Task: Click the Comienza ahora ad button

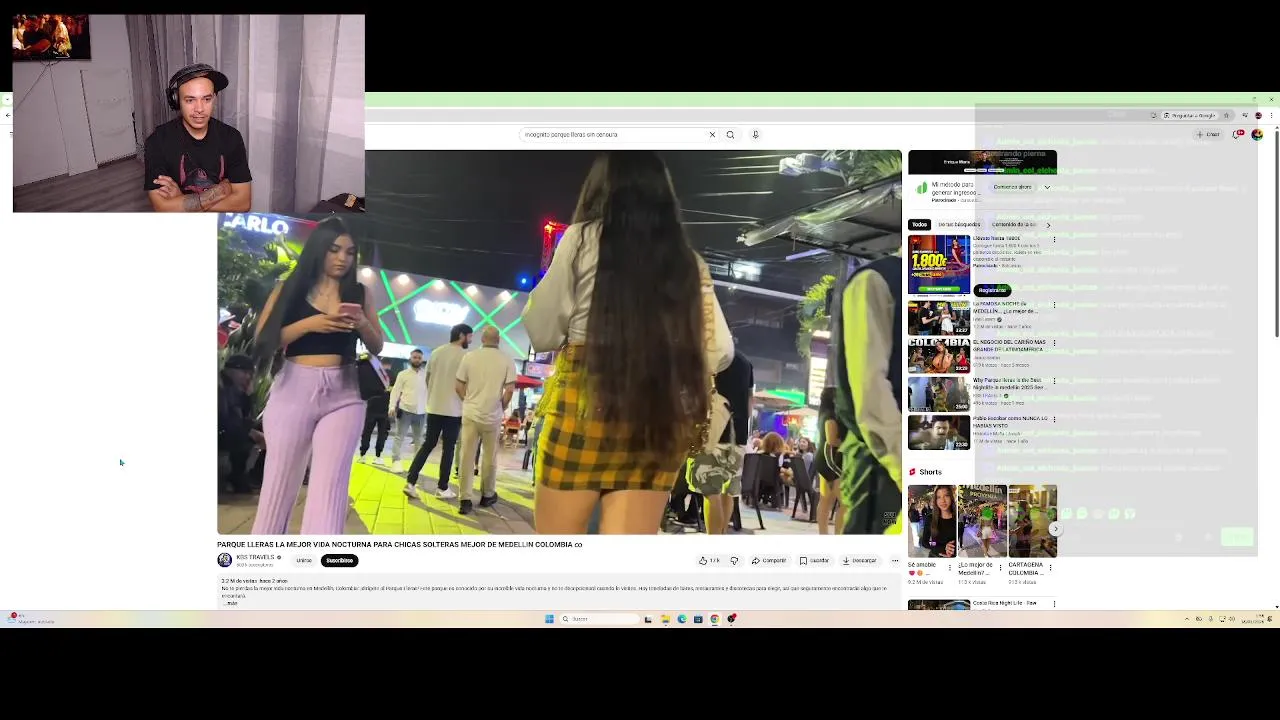Action: pos(1012,187)
